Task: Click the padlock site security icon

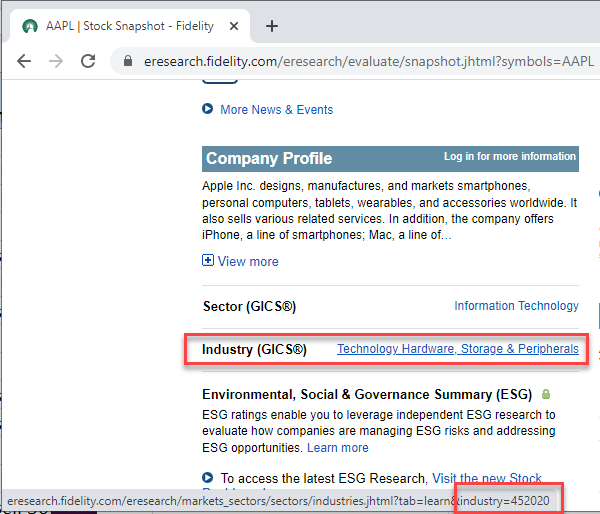Action: click(128, 61)
